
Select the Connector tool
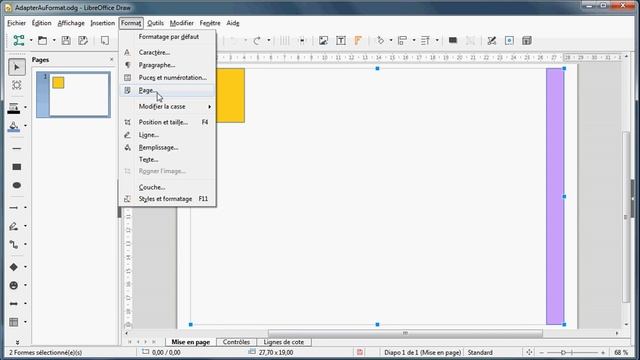pyautogui.click(x=13, y=244)
